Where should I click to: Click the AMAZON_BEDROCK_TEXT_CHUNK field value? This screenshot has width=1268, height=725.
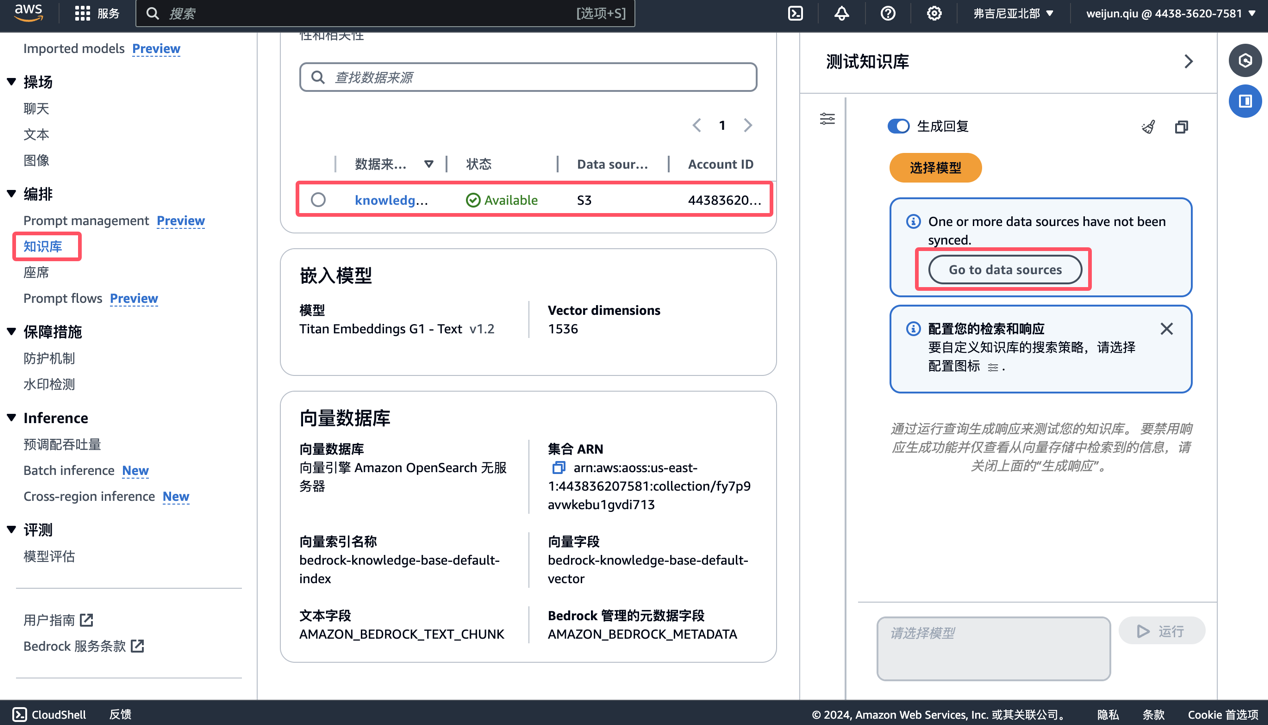[x=402, y=634]
